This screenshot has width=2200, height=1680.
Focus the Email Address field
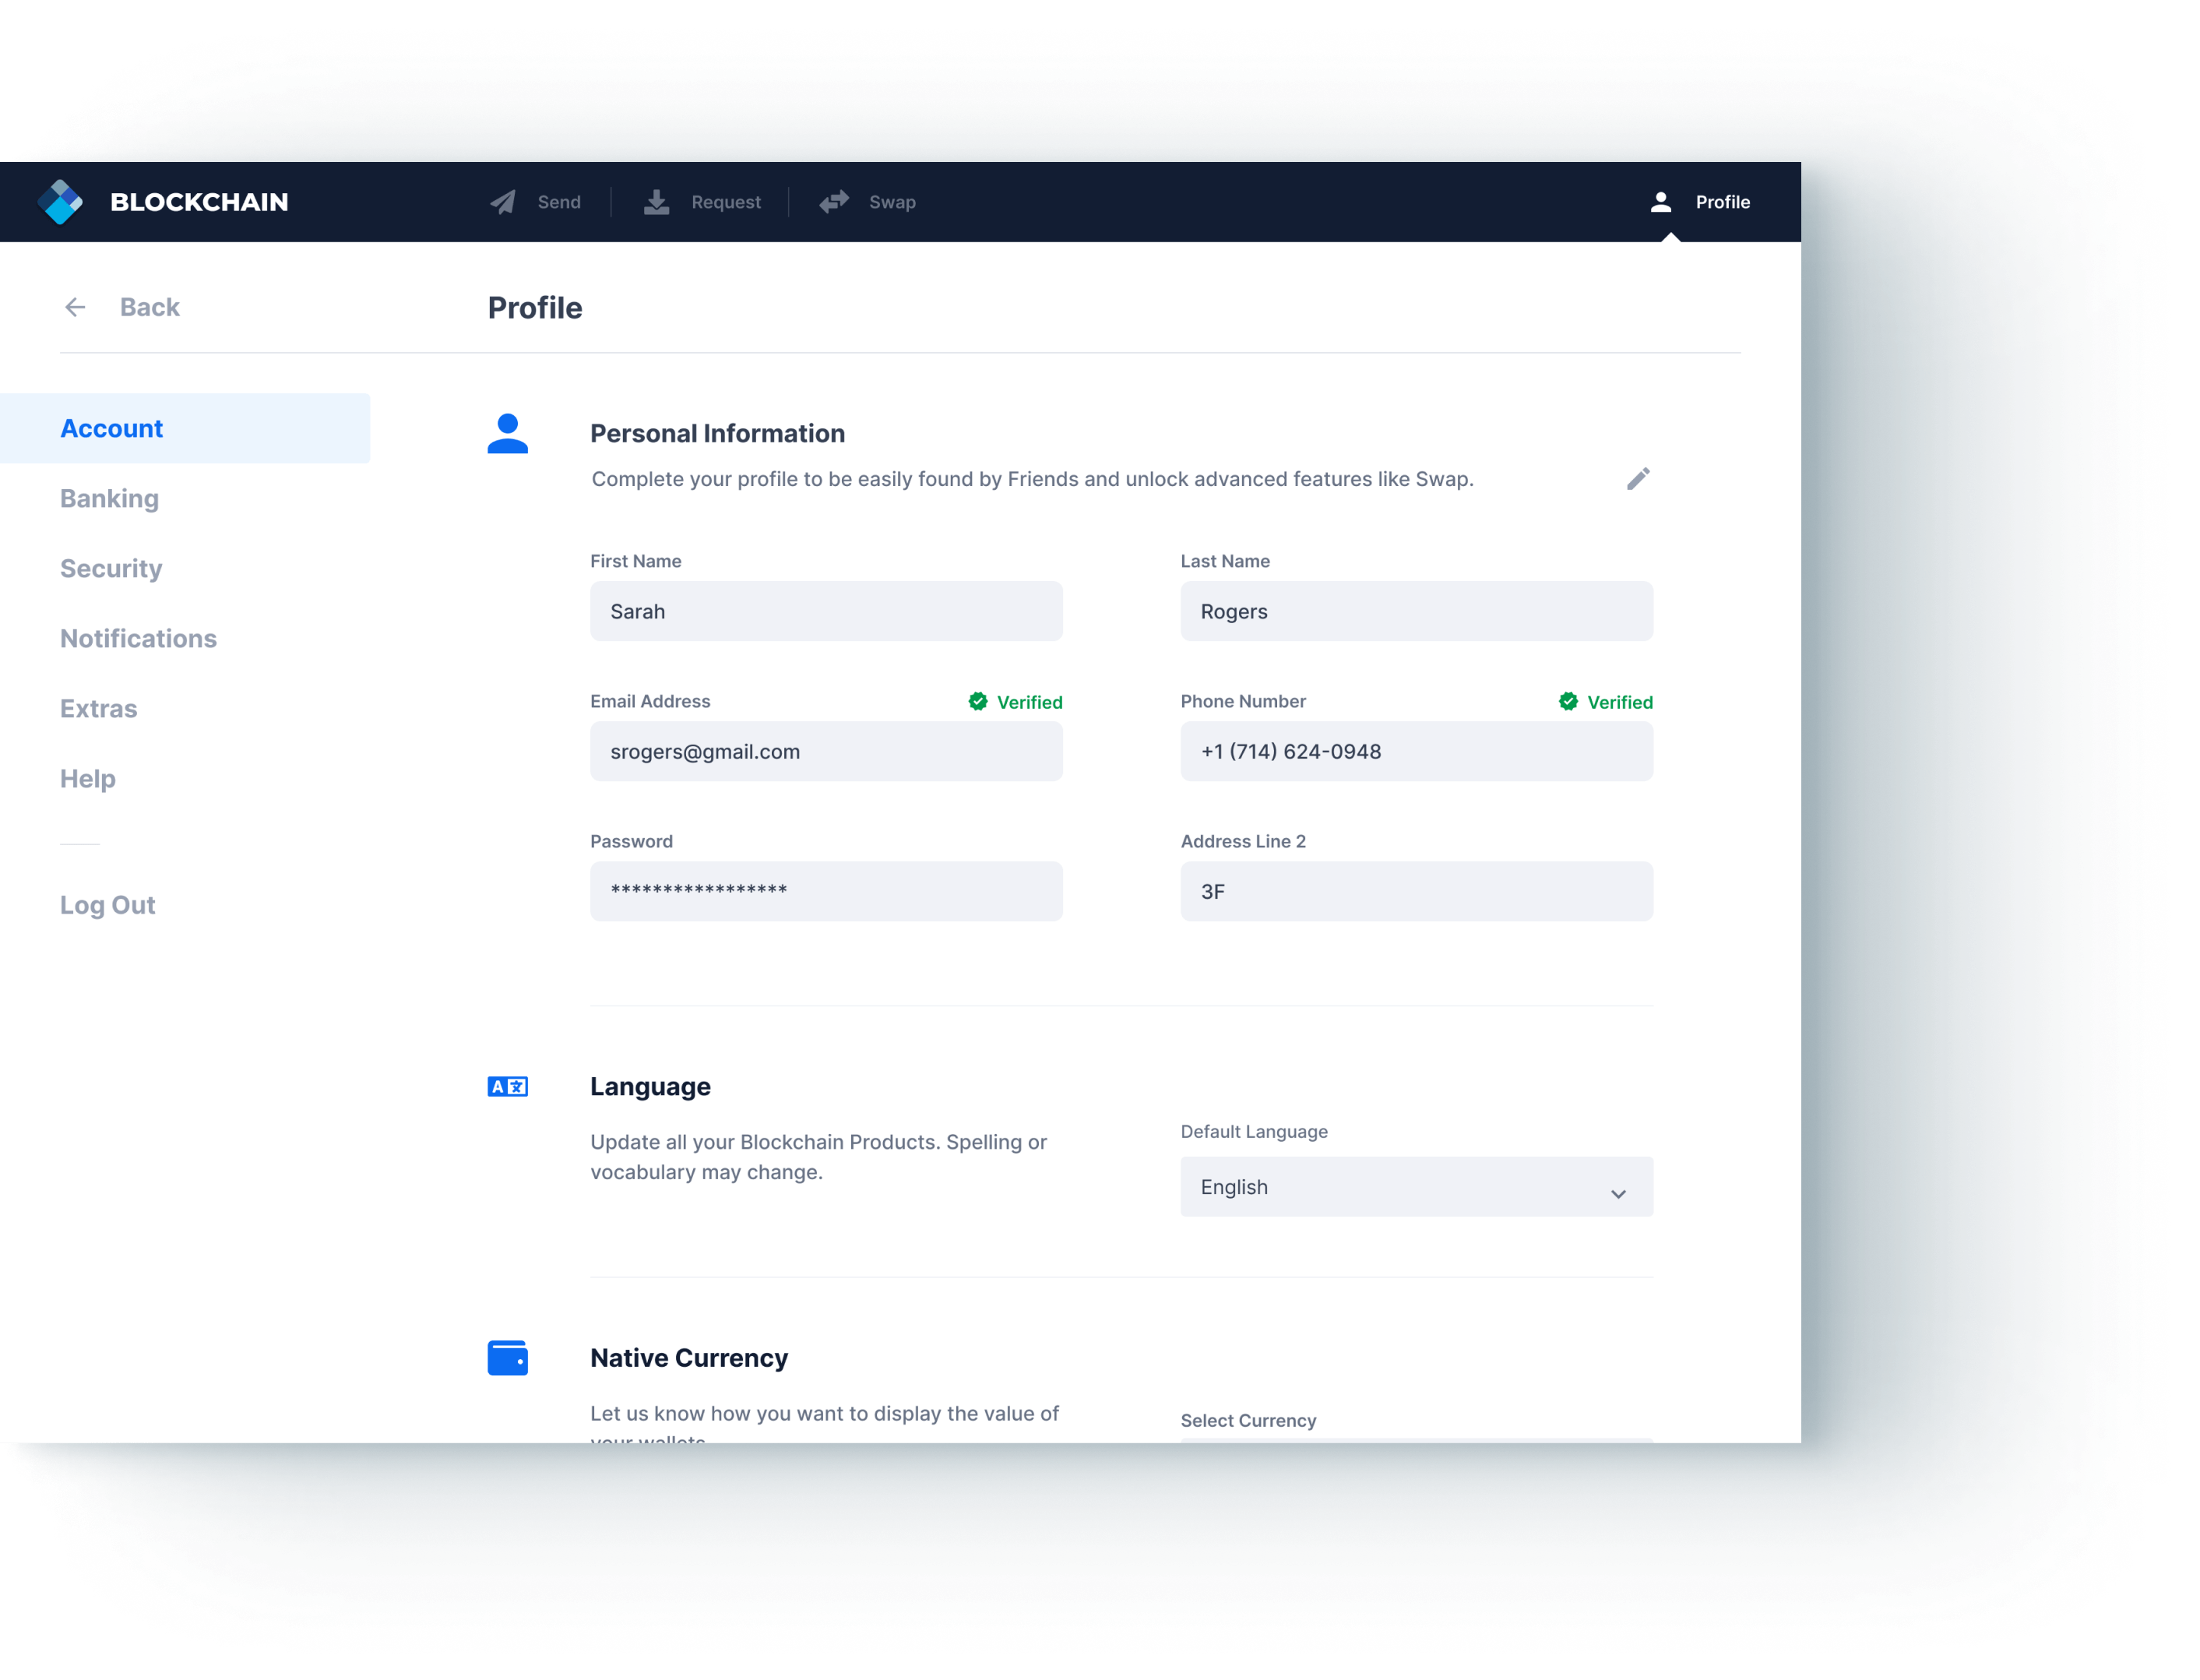[x=826, y=751]
